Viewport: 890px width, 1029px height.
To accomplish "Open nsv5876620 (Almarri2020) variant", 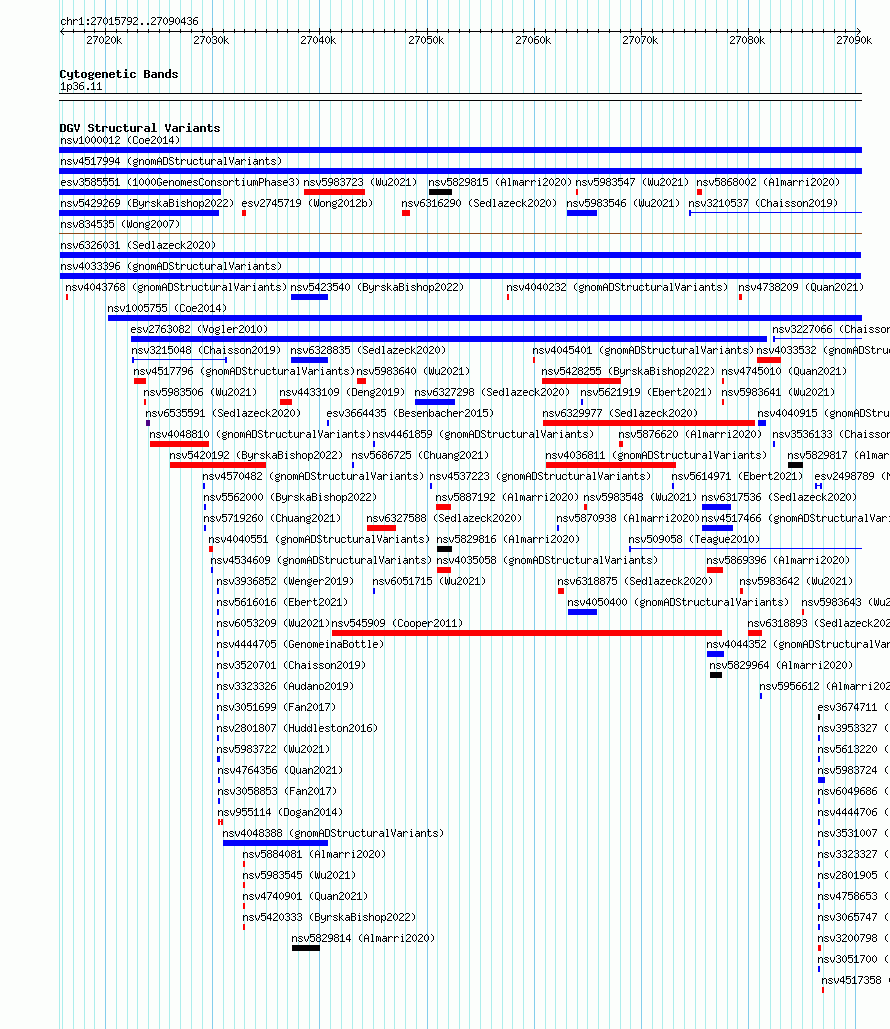I will 690,434.
